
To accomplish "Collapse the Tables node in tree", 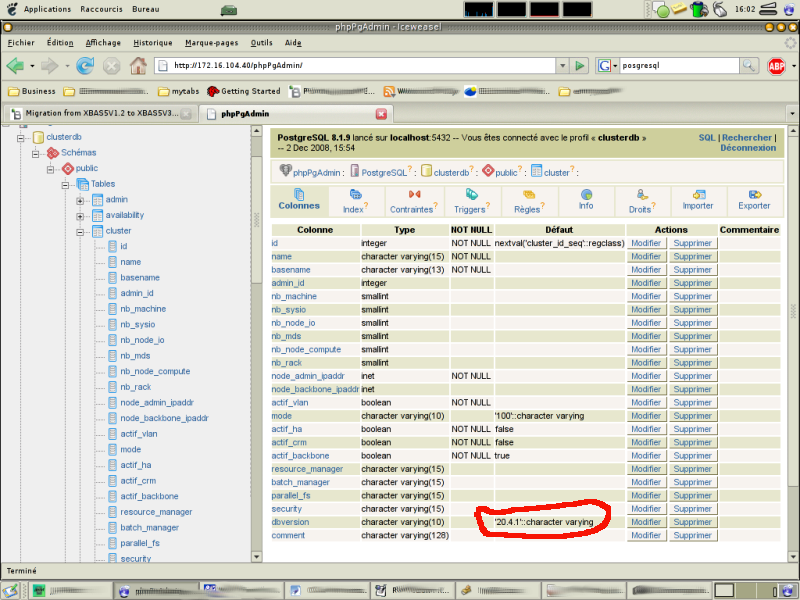I will coord(65,184).
